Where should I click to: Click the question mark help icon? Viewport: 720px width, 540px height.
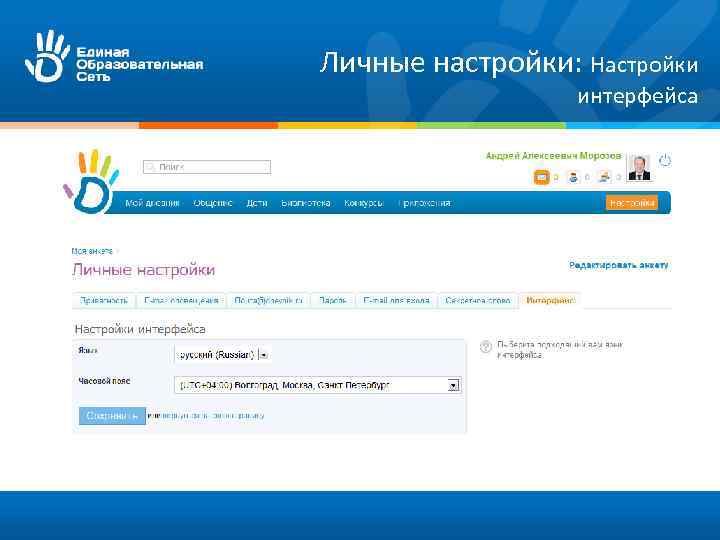point(486,346)
